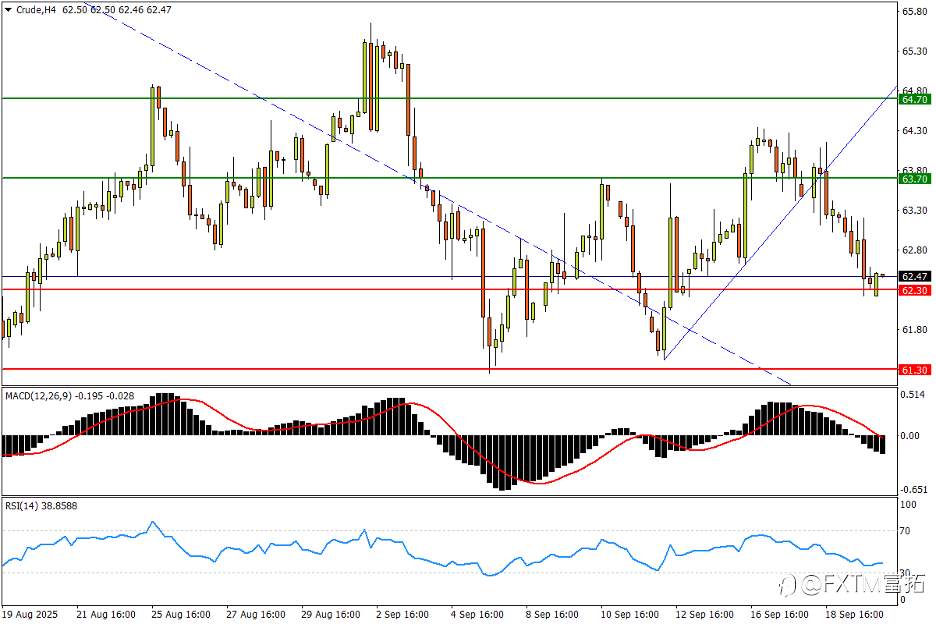
Task: Click the 29 Aug 16:00 time label
Action: 331,614
